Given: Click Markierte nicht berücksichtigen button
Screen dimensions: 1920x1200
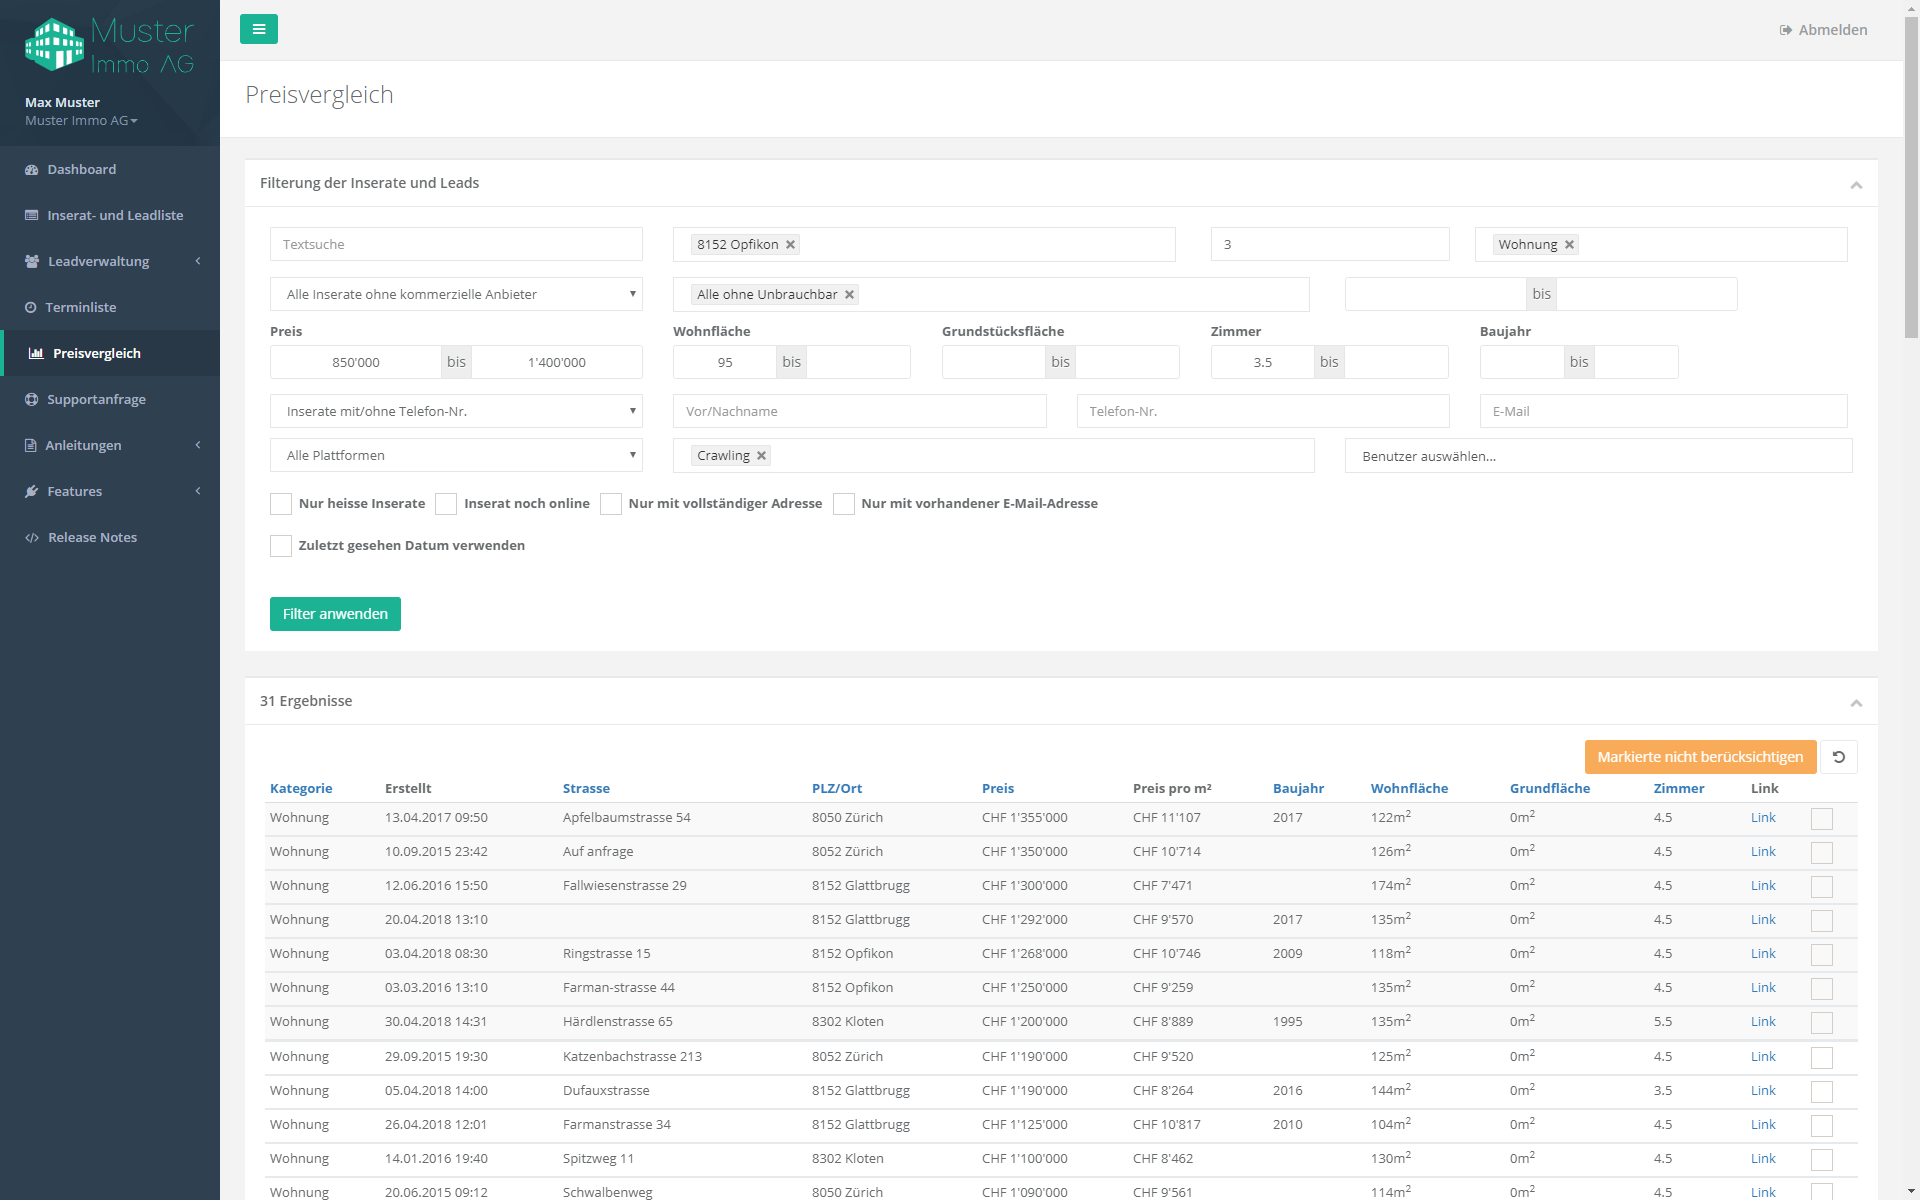Looking at the screenshot, I should click(1700, 757).
